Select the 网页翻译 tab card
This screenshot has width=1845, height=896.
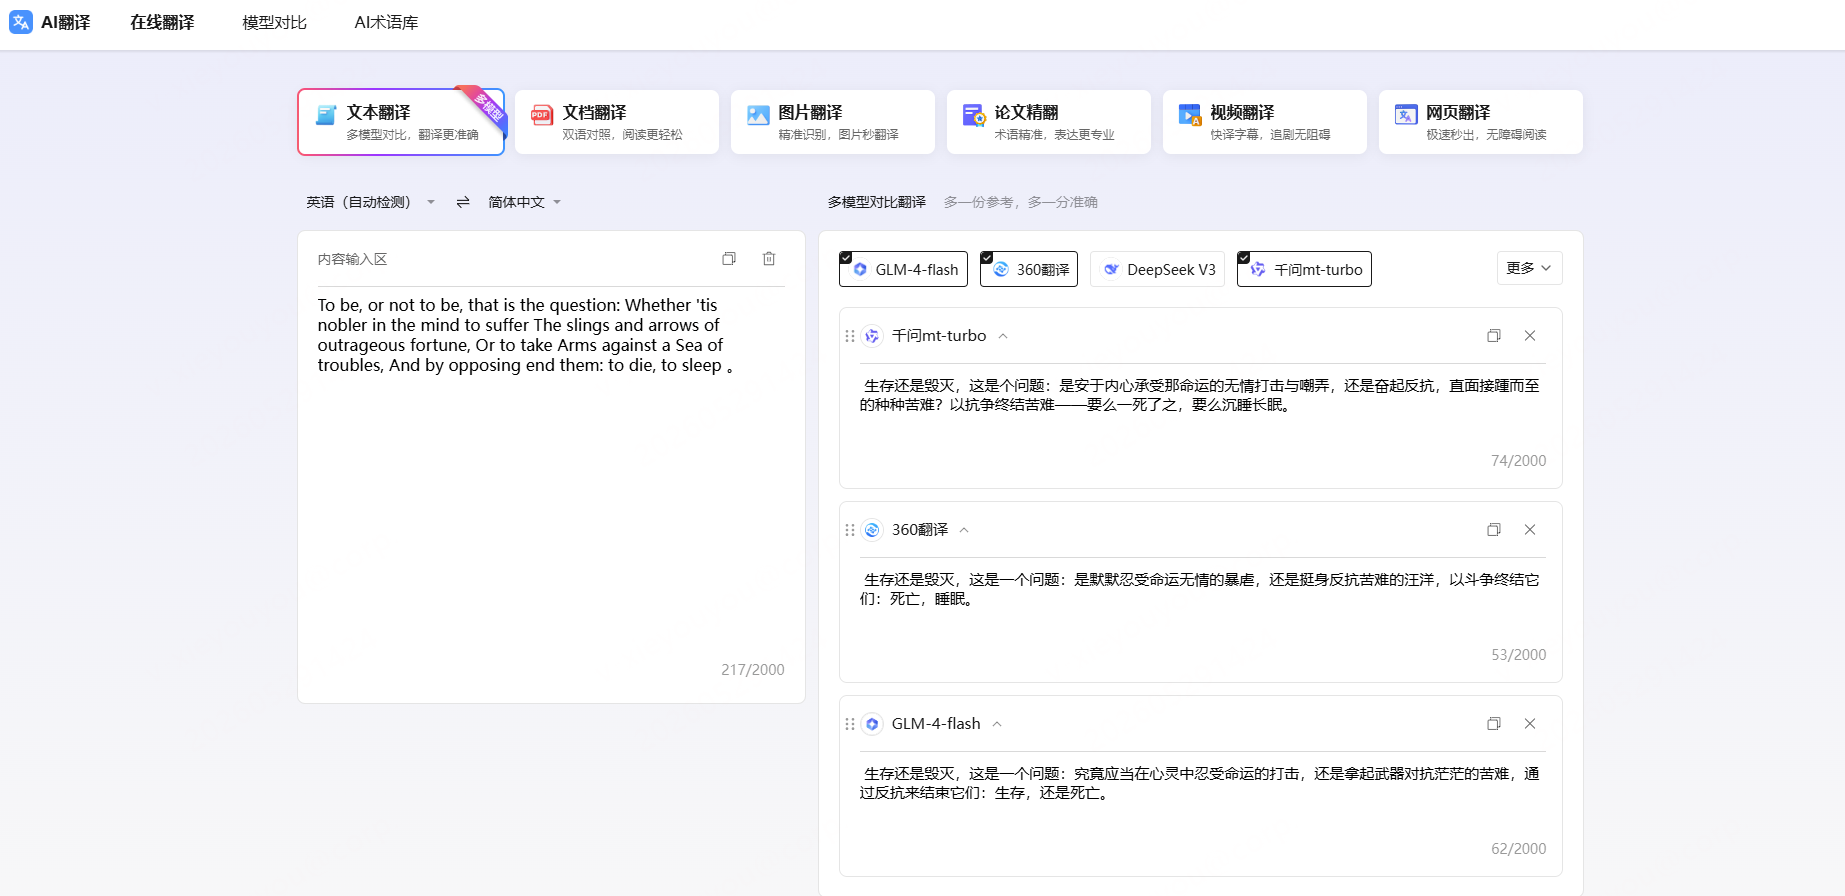(1481, 122)
